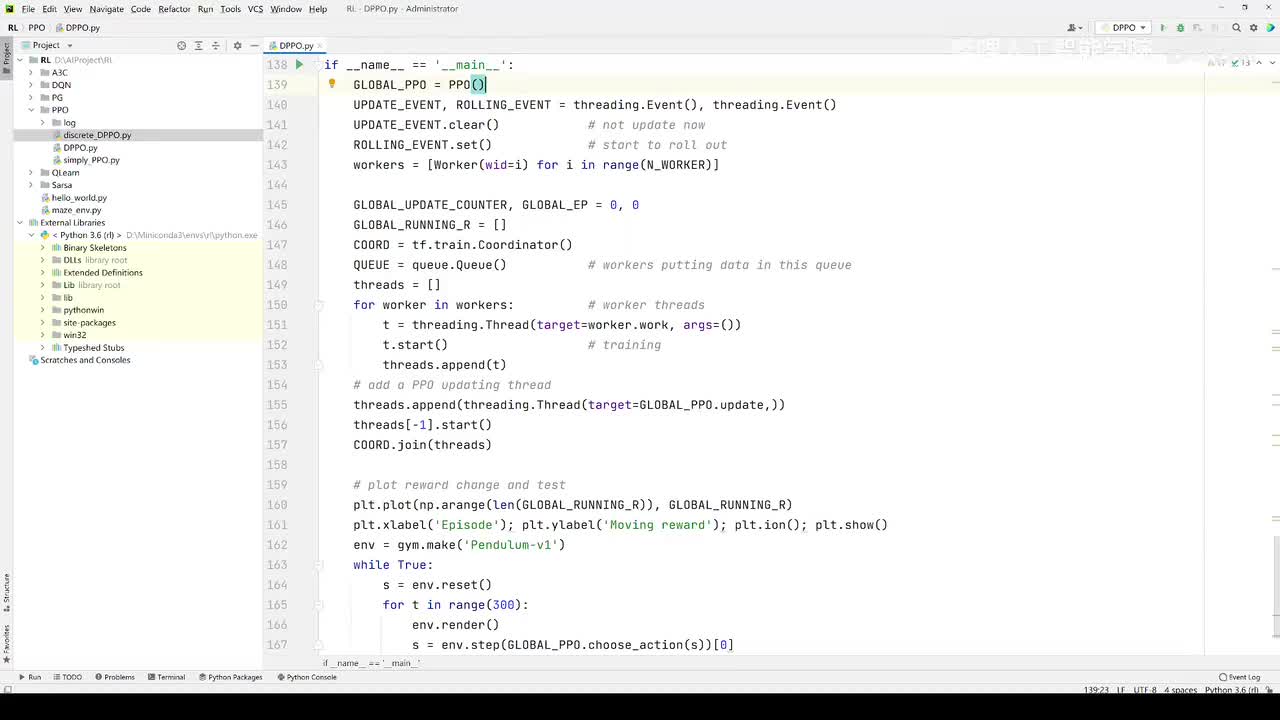1280x720 pixels.
Task: Open the DPPO run configuration dropdown
Action: (x=1124, y=28)
